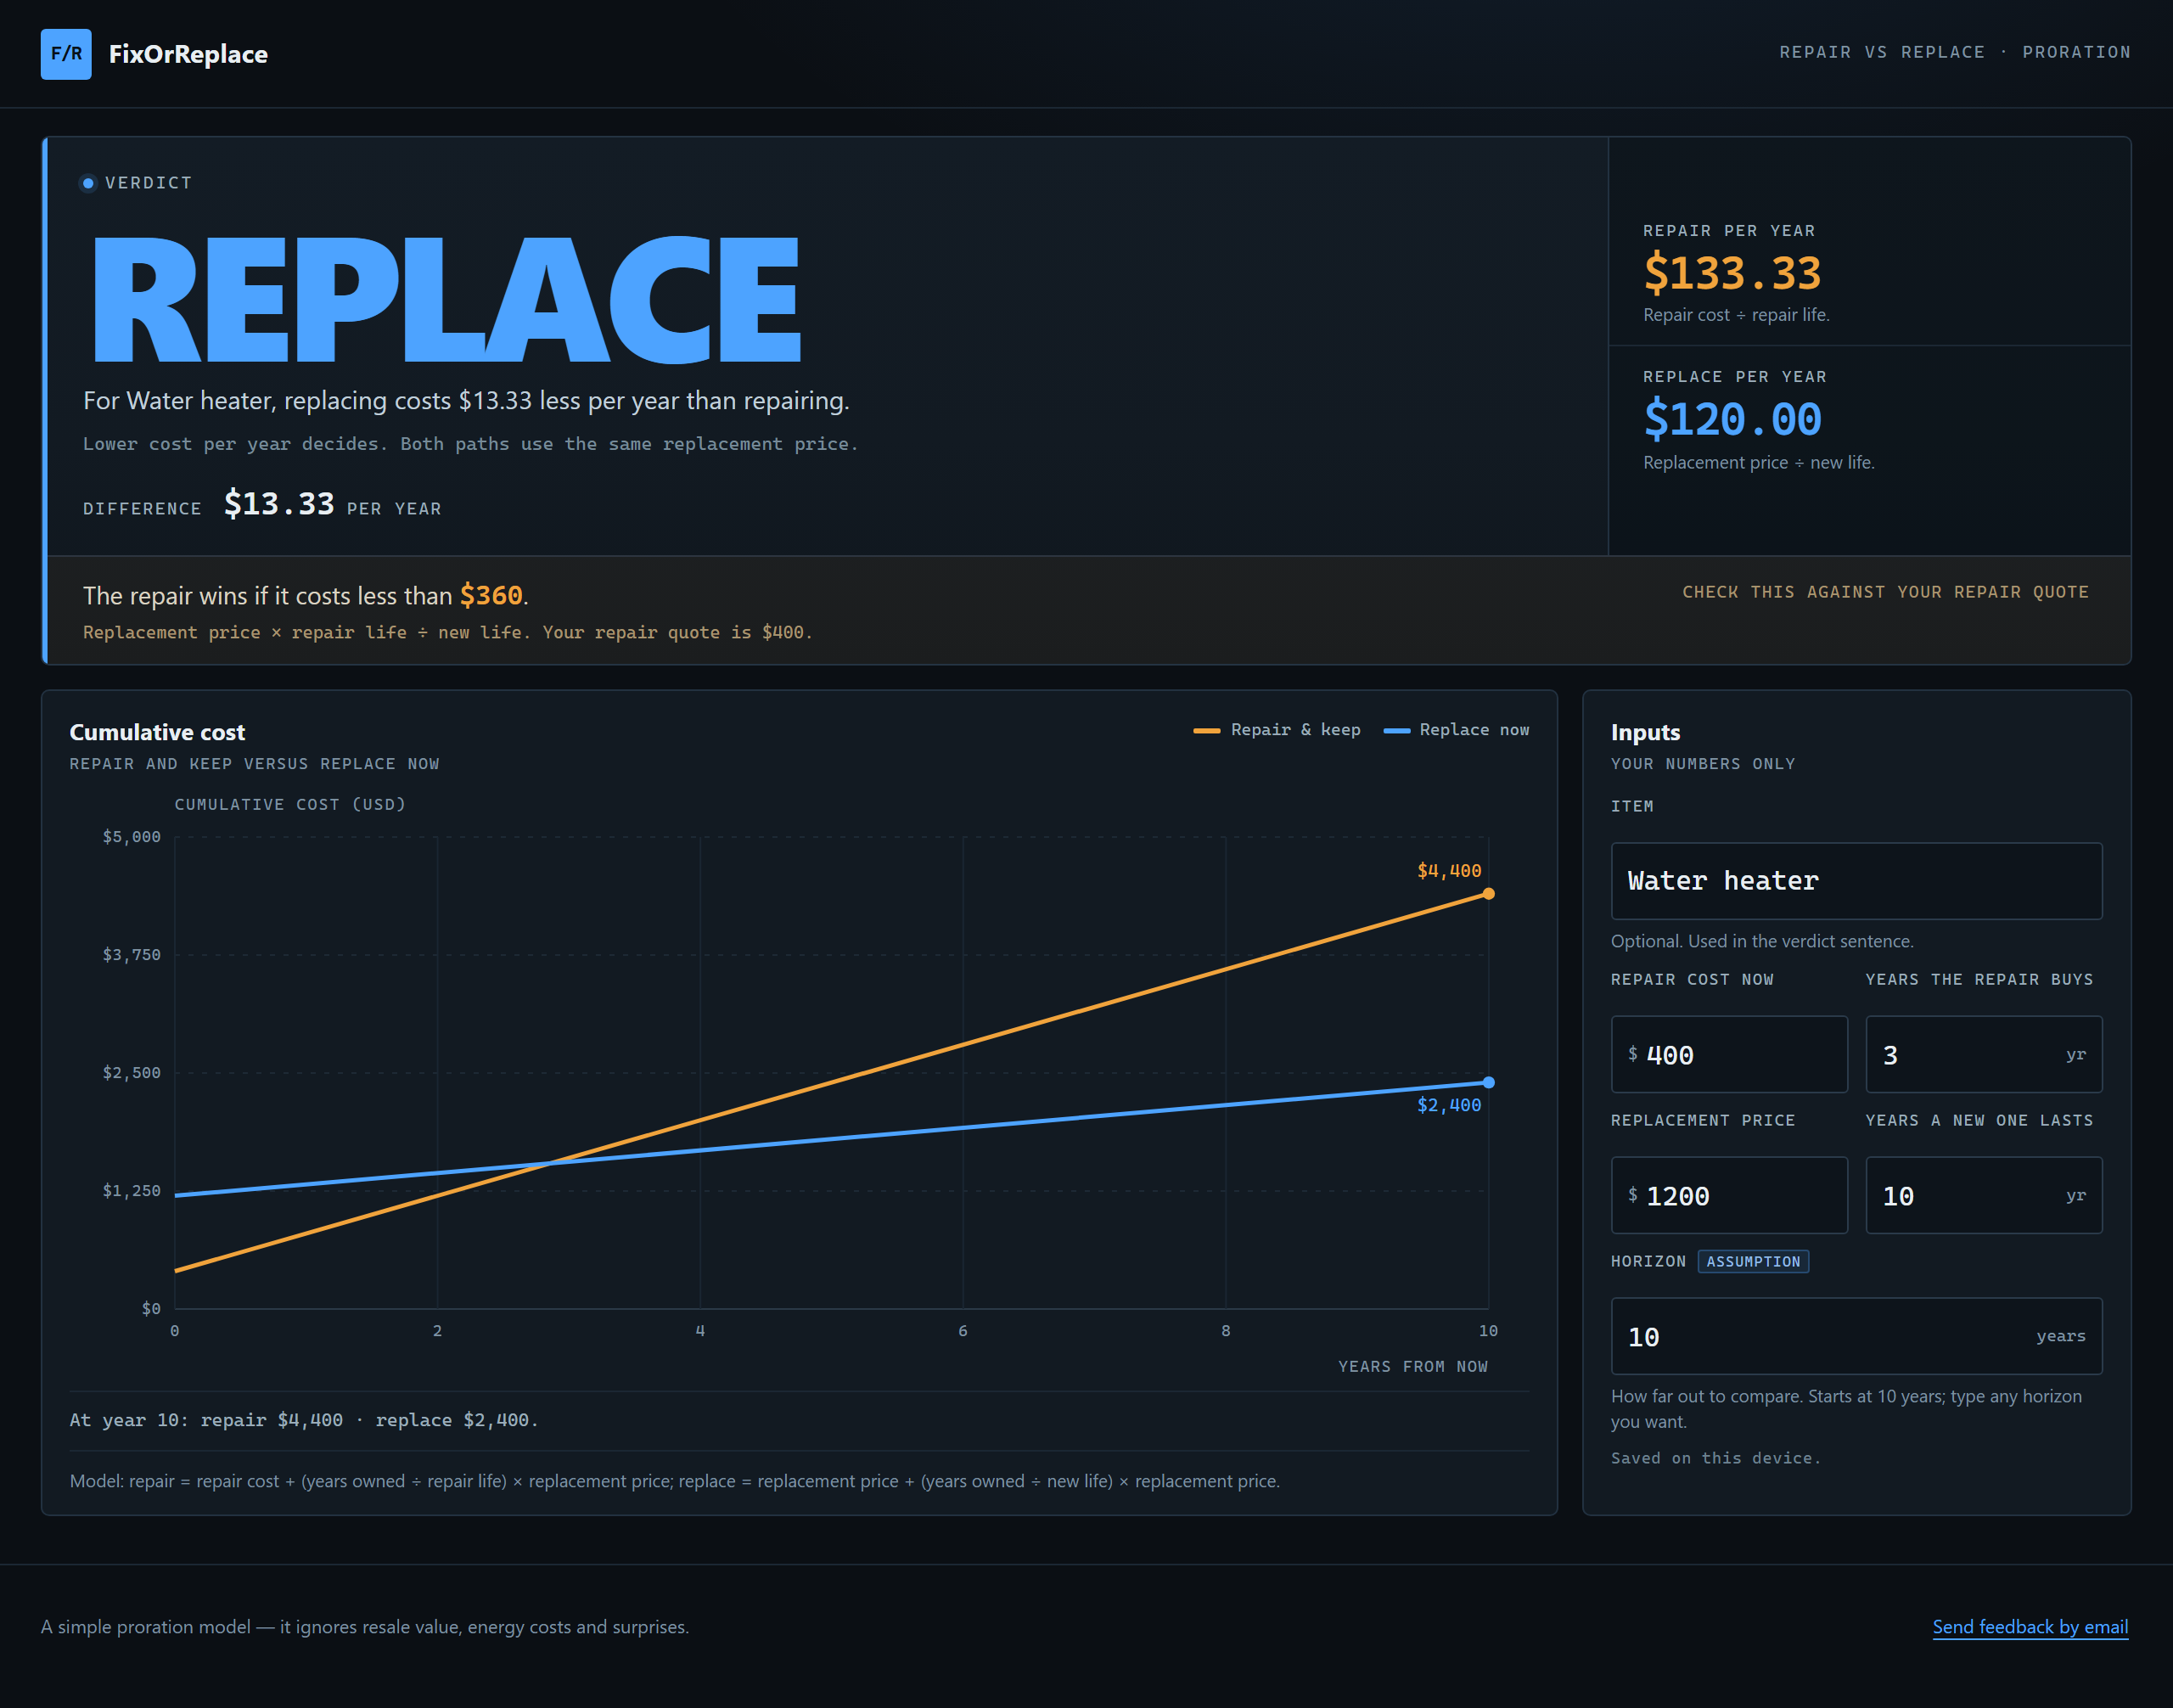Click the blue Replace now legend swatch
The height and width of the screenshot is (1708, 2173).
[x=1396, y=731]
